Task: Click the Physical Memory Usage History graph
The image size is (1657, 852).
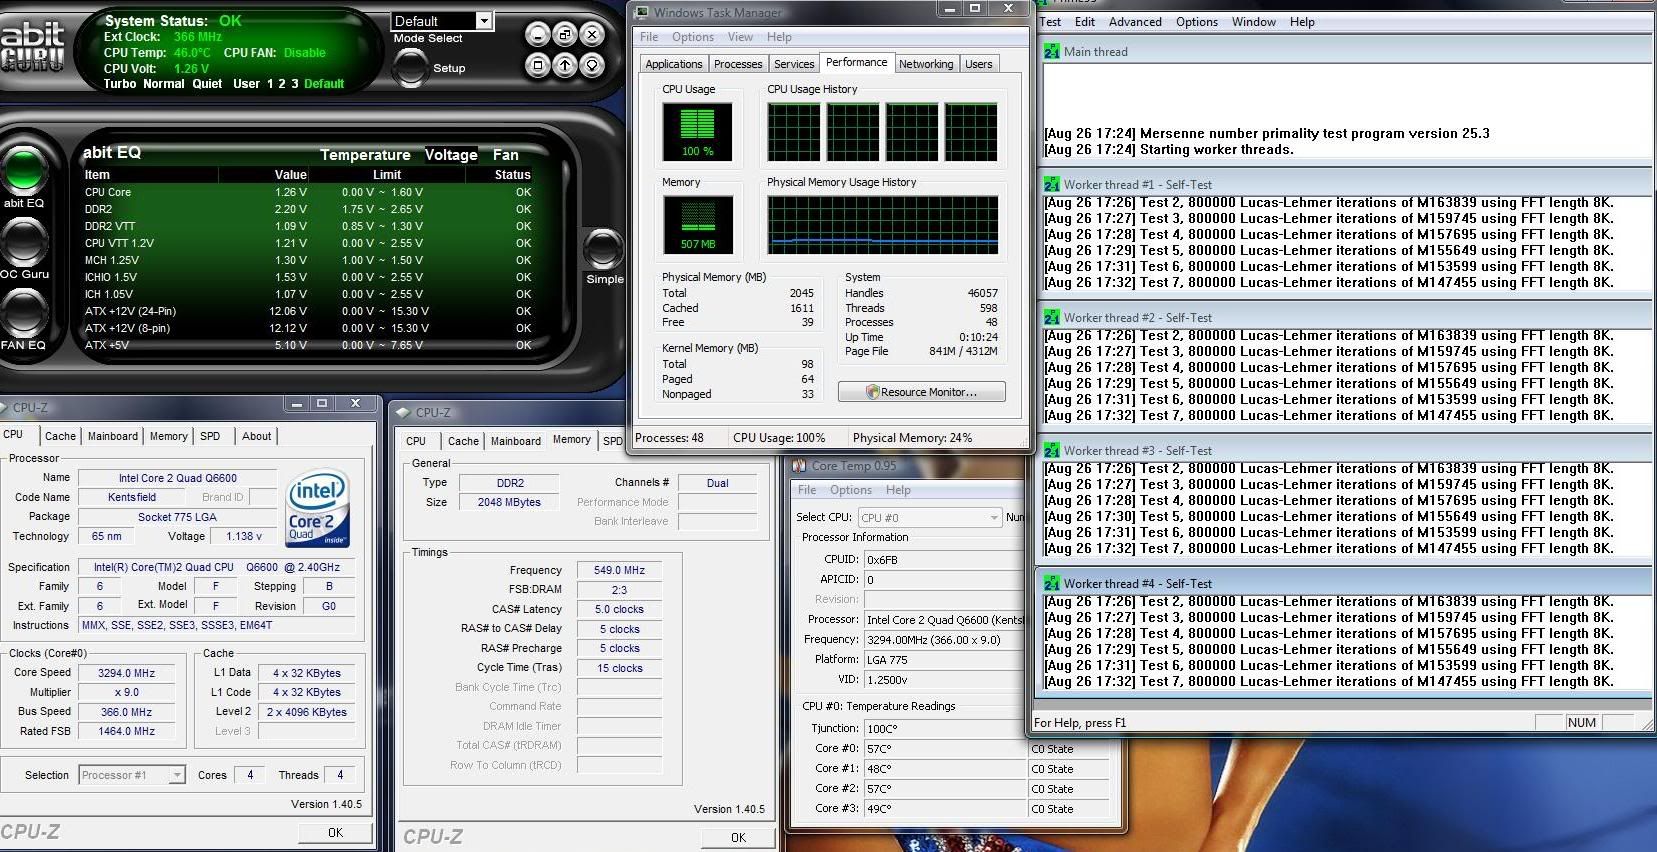Action: click(882, 224)
